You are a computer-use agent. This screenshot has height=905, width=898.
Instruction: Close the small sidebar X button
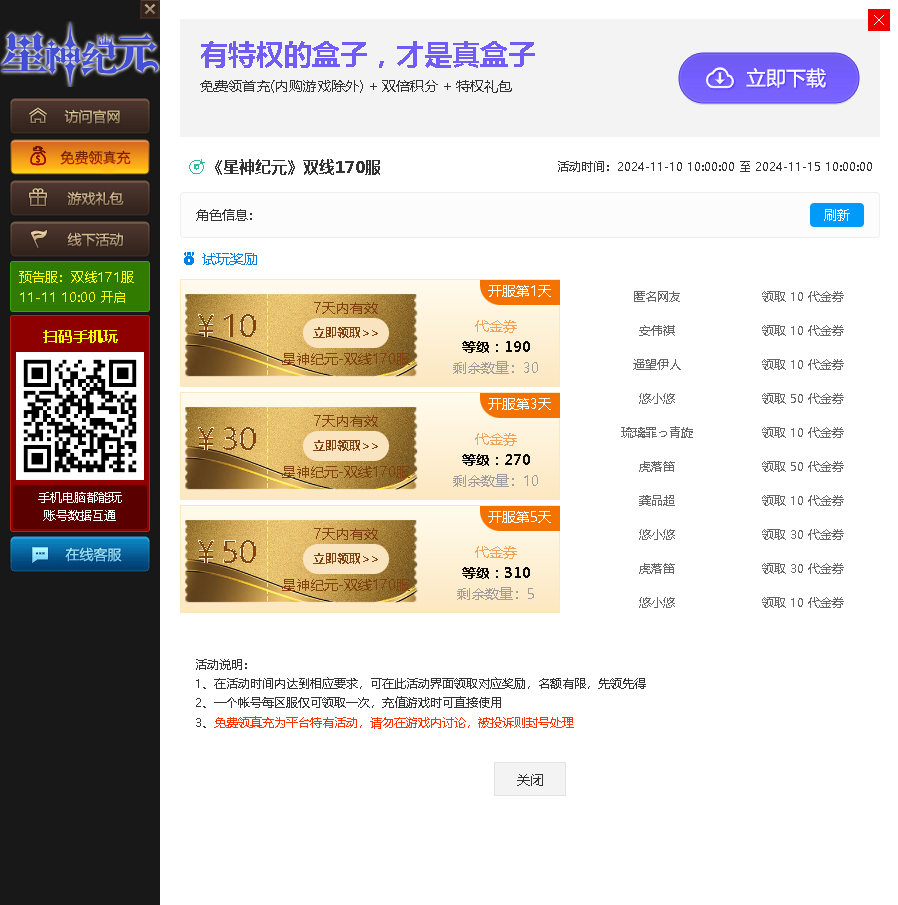pos(150,9)
